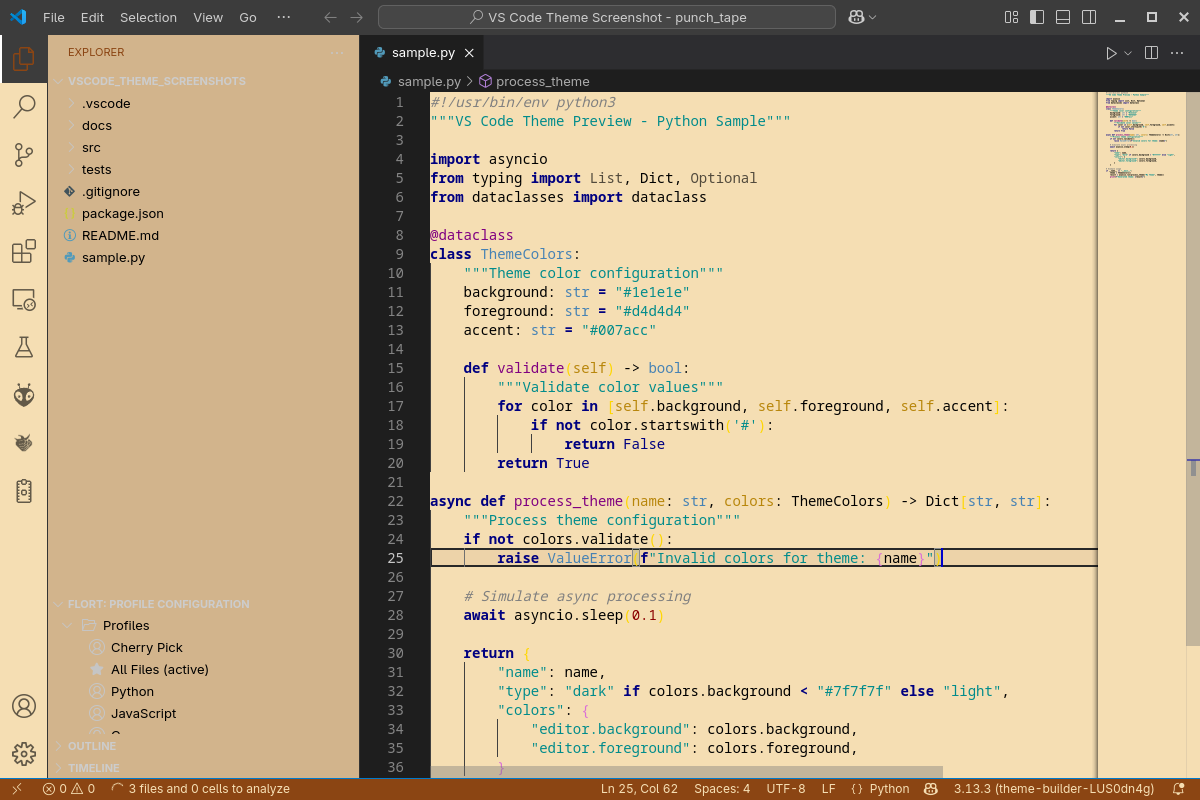Open the Remote Explorer view
The width and height of the screenshot is (1200, 800).
click(24, 299)
